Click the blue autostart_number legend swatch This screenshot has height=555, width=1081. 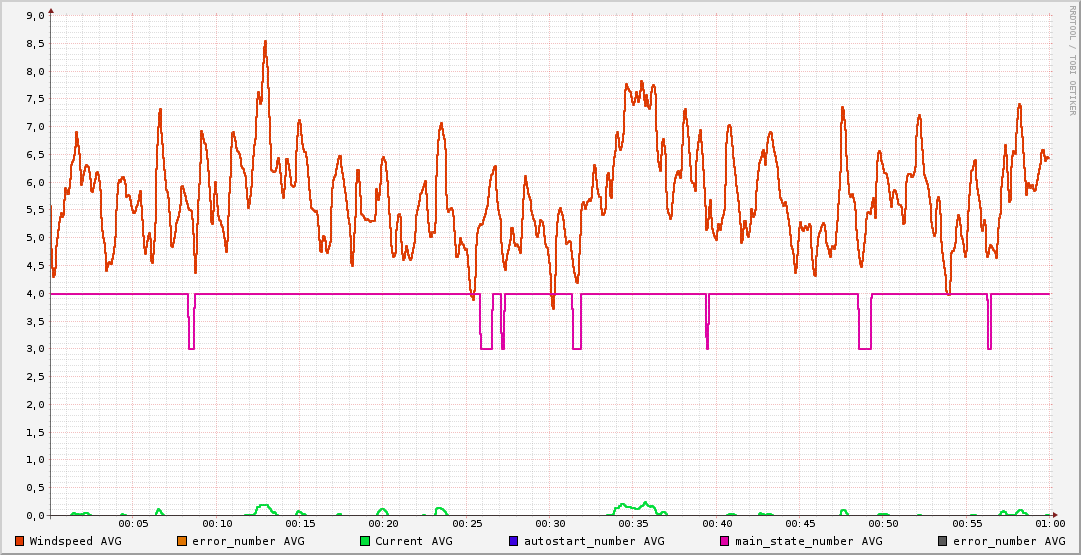pyautogui.click(x=514, y=541)
